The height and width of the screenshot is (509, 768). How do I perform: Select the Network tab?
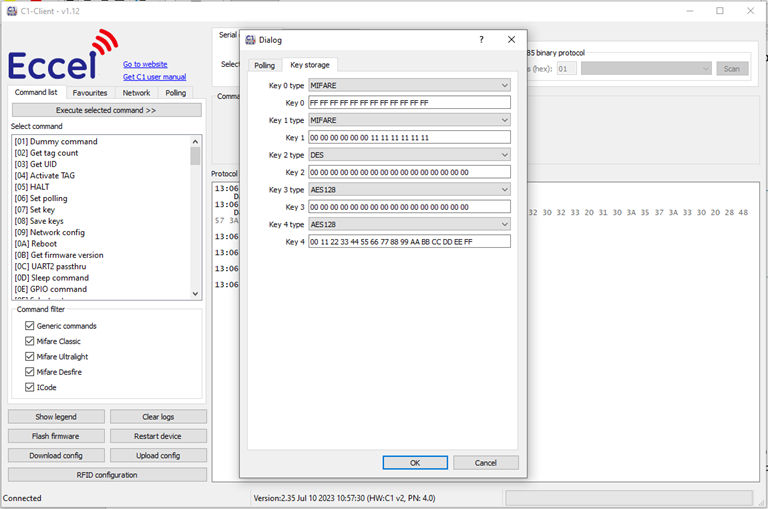pos(136,93)
